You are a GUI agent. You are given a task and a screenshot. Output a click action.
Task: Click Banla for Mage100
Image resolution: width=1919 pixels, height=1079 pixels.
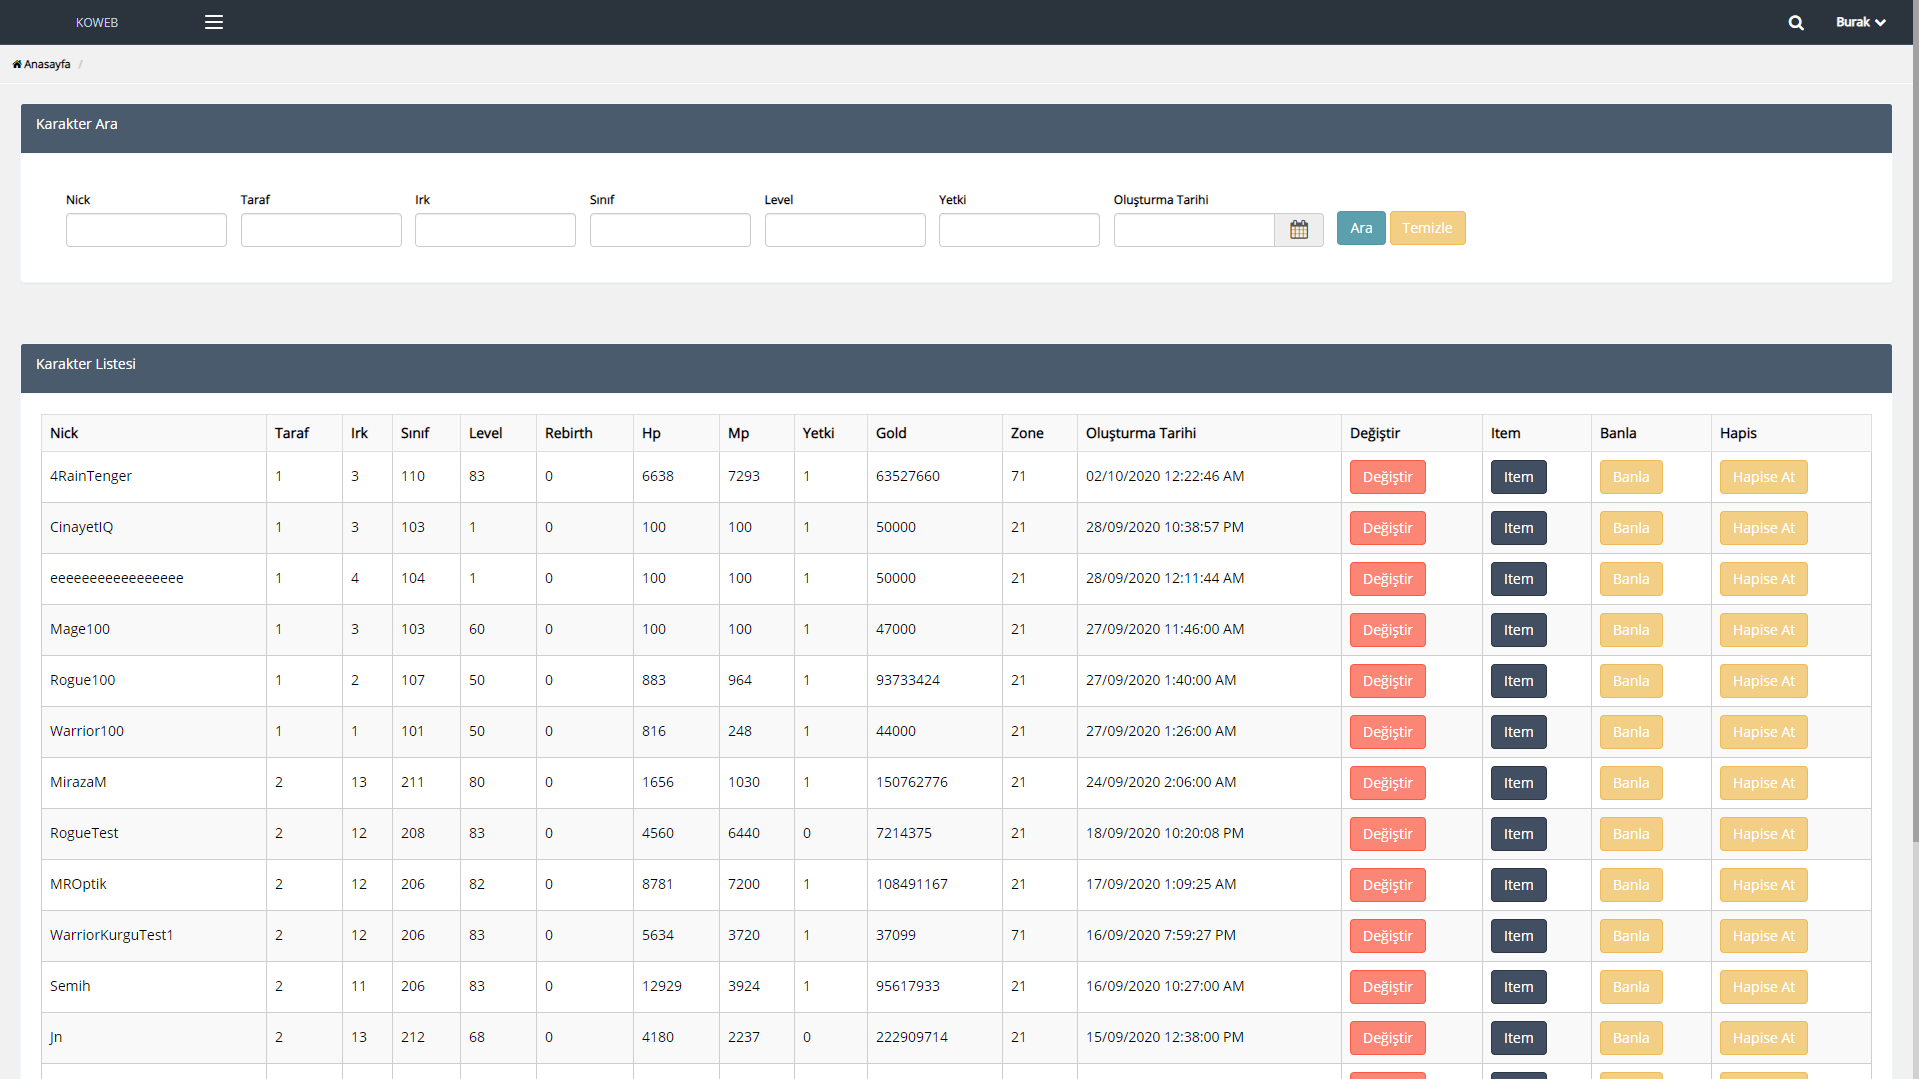[1631, 630]
